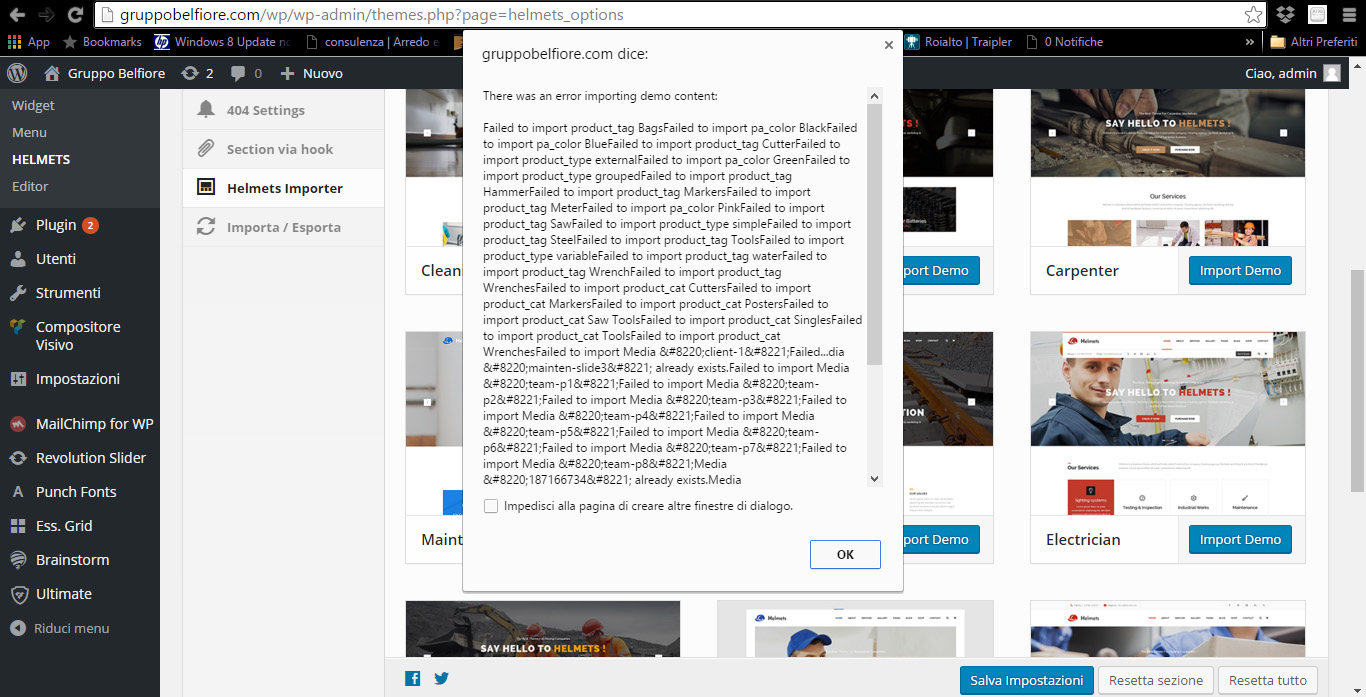Close the alert dialog with X
This screenshot has height=697, width=1366.
pyautogui.click(x=888, y=45)
